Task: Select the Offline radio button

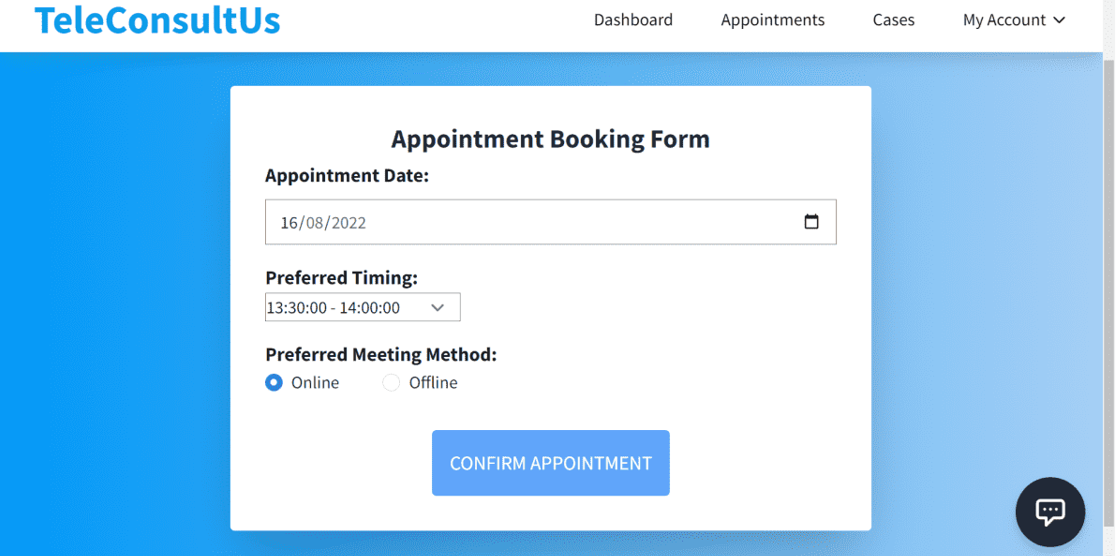Action: [391, 383]
